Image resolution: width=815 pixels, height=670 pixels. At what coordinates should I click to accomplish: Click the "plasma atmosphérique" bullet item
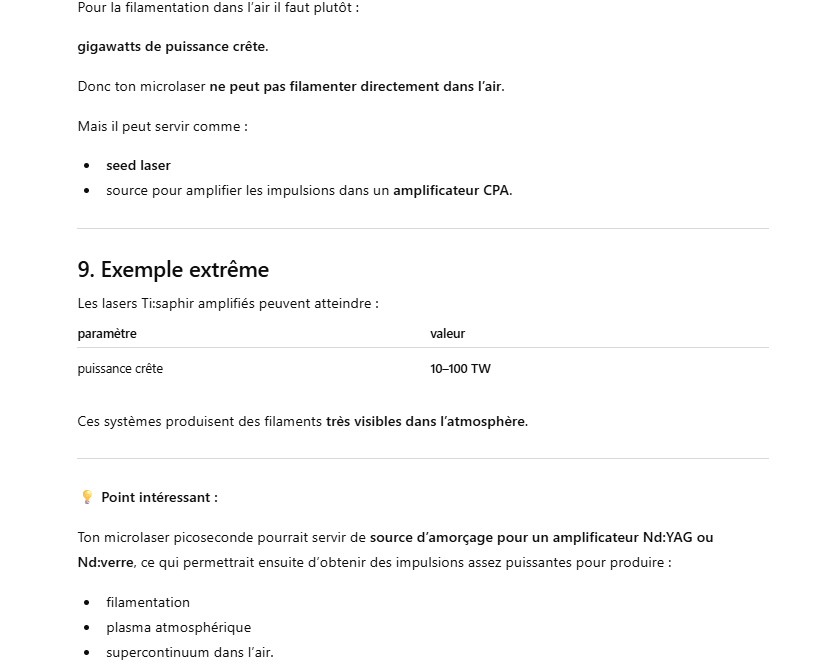tap(178, 627)
